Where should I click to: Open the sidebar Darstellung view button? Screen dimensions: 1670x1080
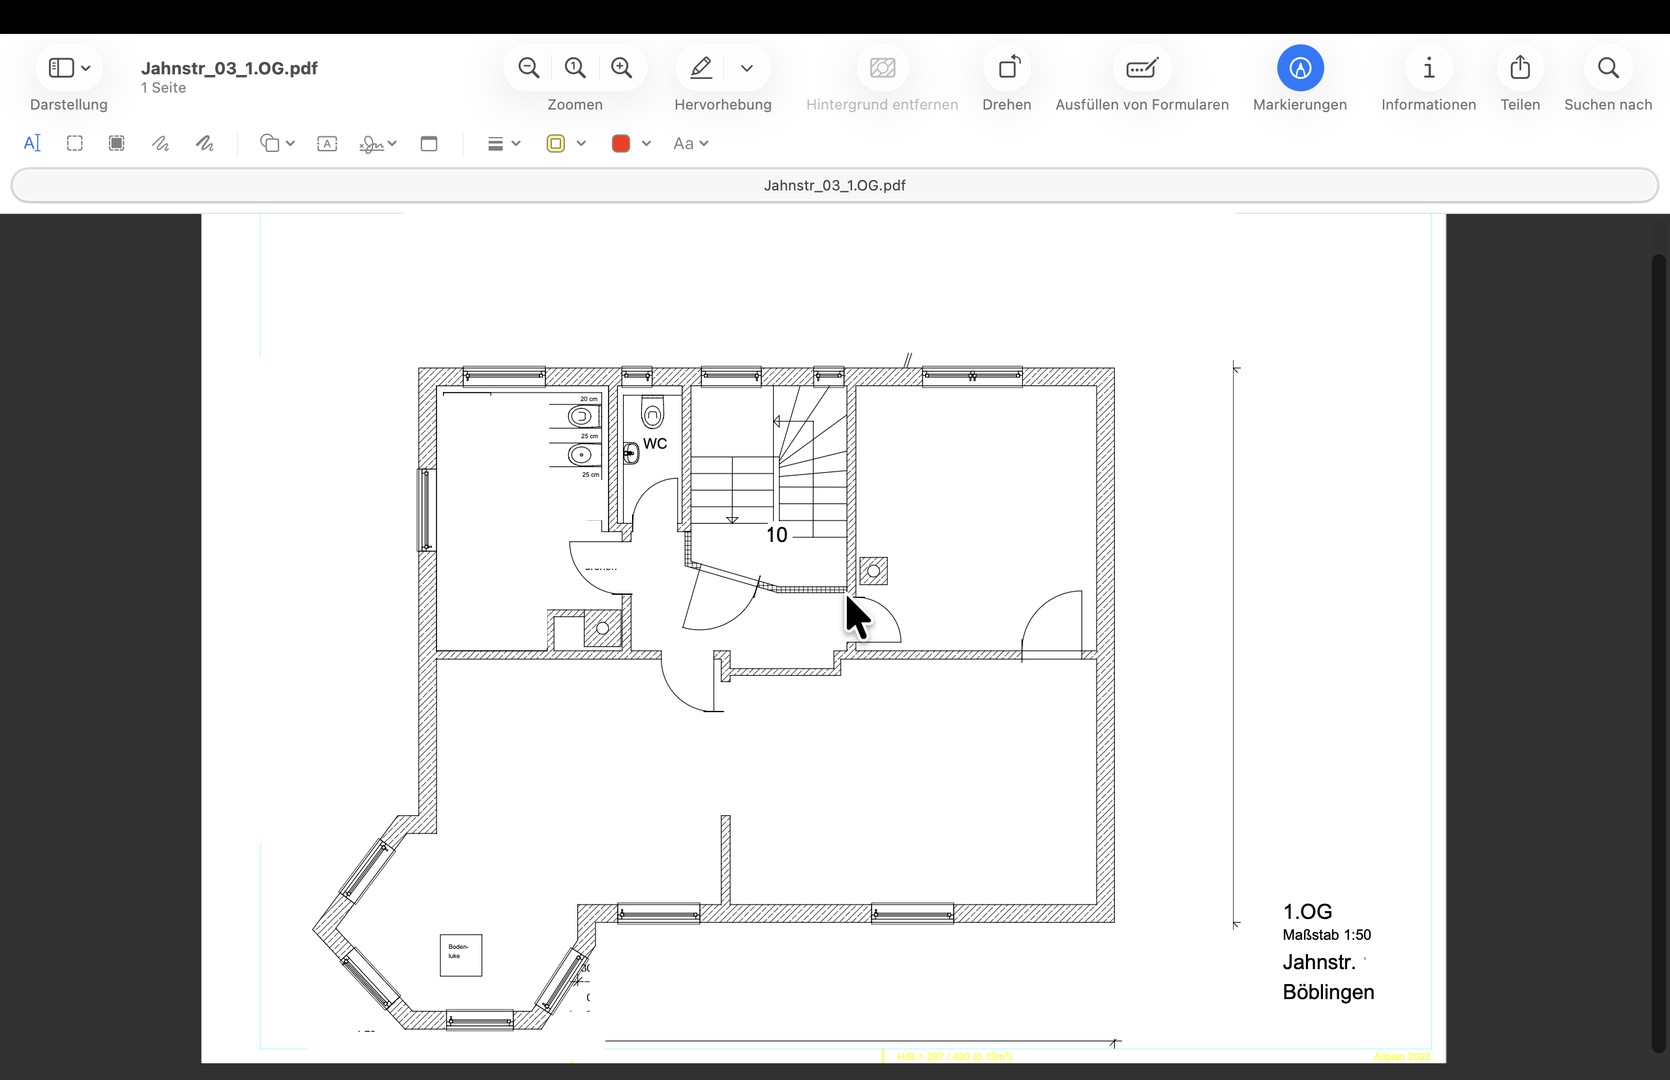[x=61, y=68]
